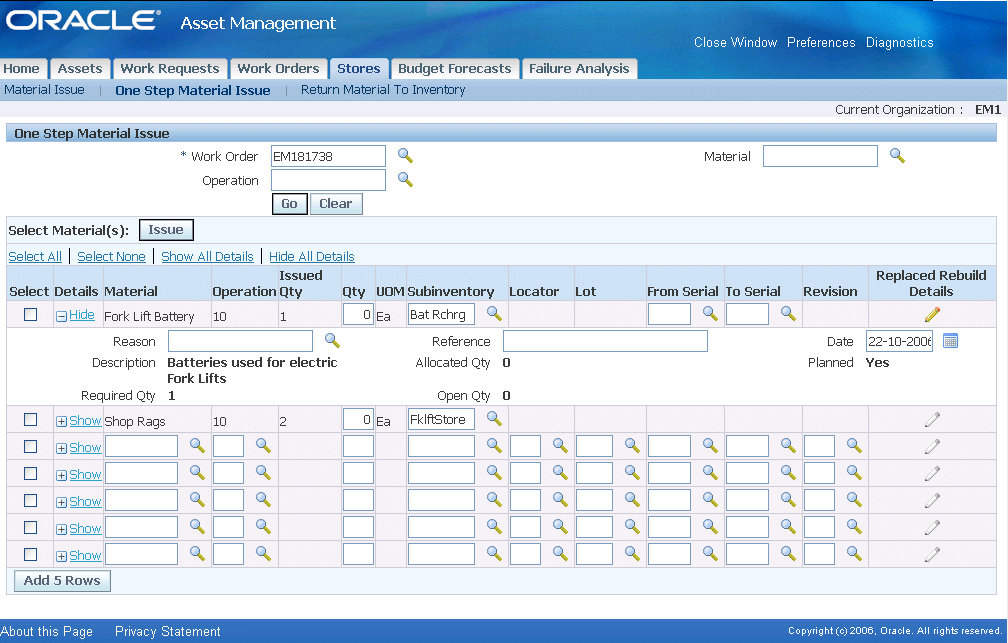Click into the Work Order field
Viewport: 1008px width, 643px height.
pyautogui.click(x=328, y=156)
